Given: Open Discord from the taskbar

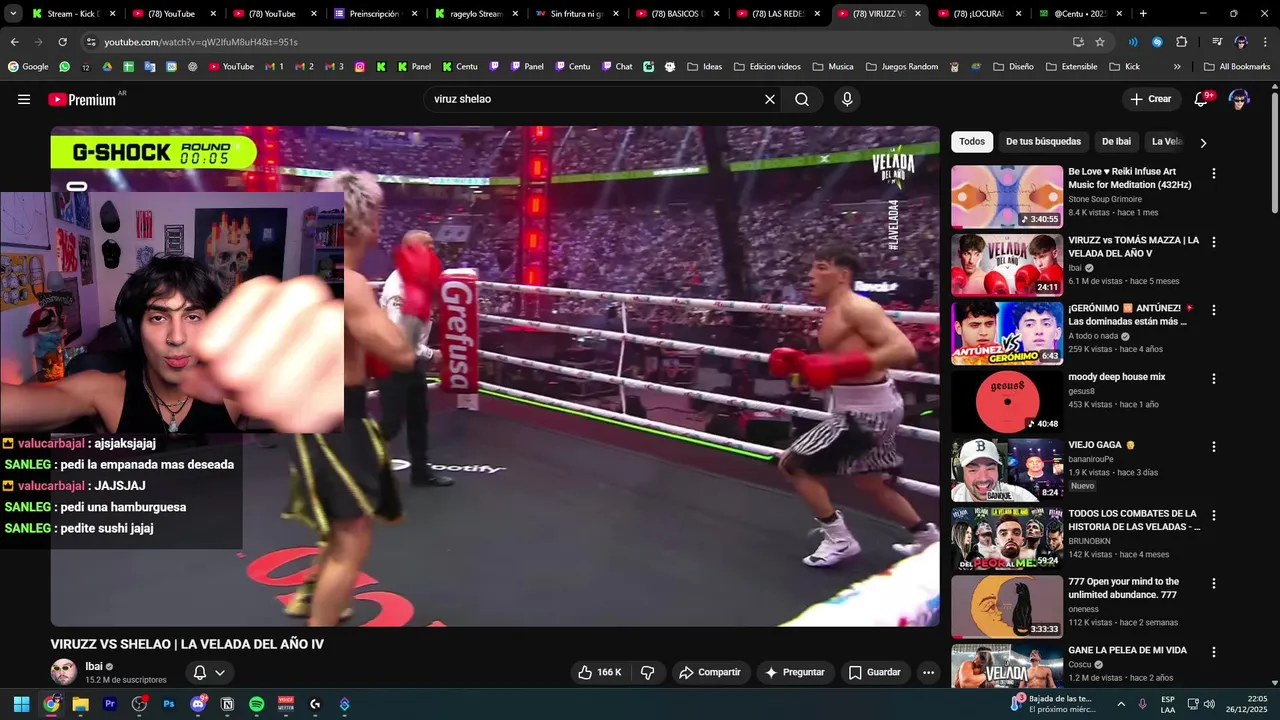Looking at the screenshot, I should pyautogui.click(x=198, y=704).
